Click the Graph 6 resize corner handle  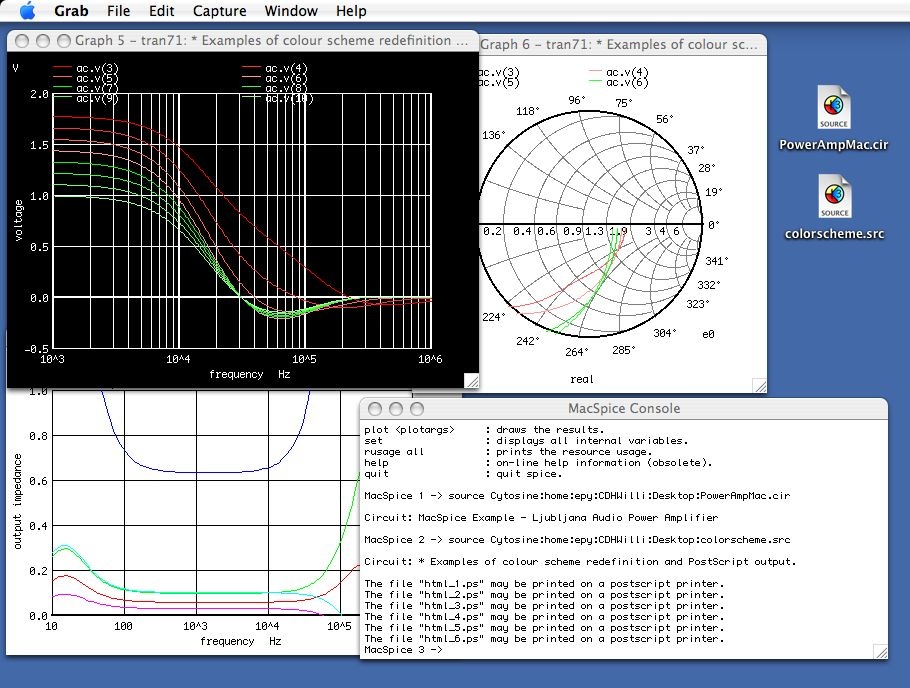point(759,383)
